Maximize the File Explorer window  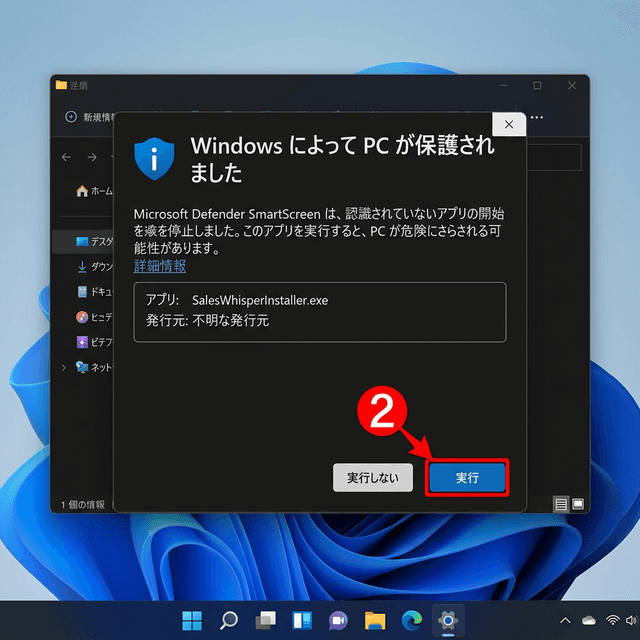point(537,85)
